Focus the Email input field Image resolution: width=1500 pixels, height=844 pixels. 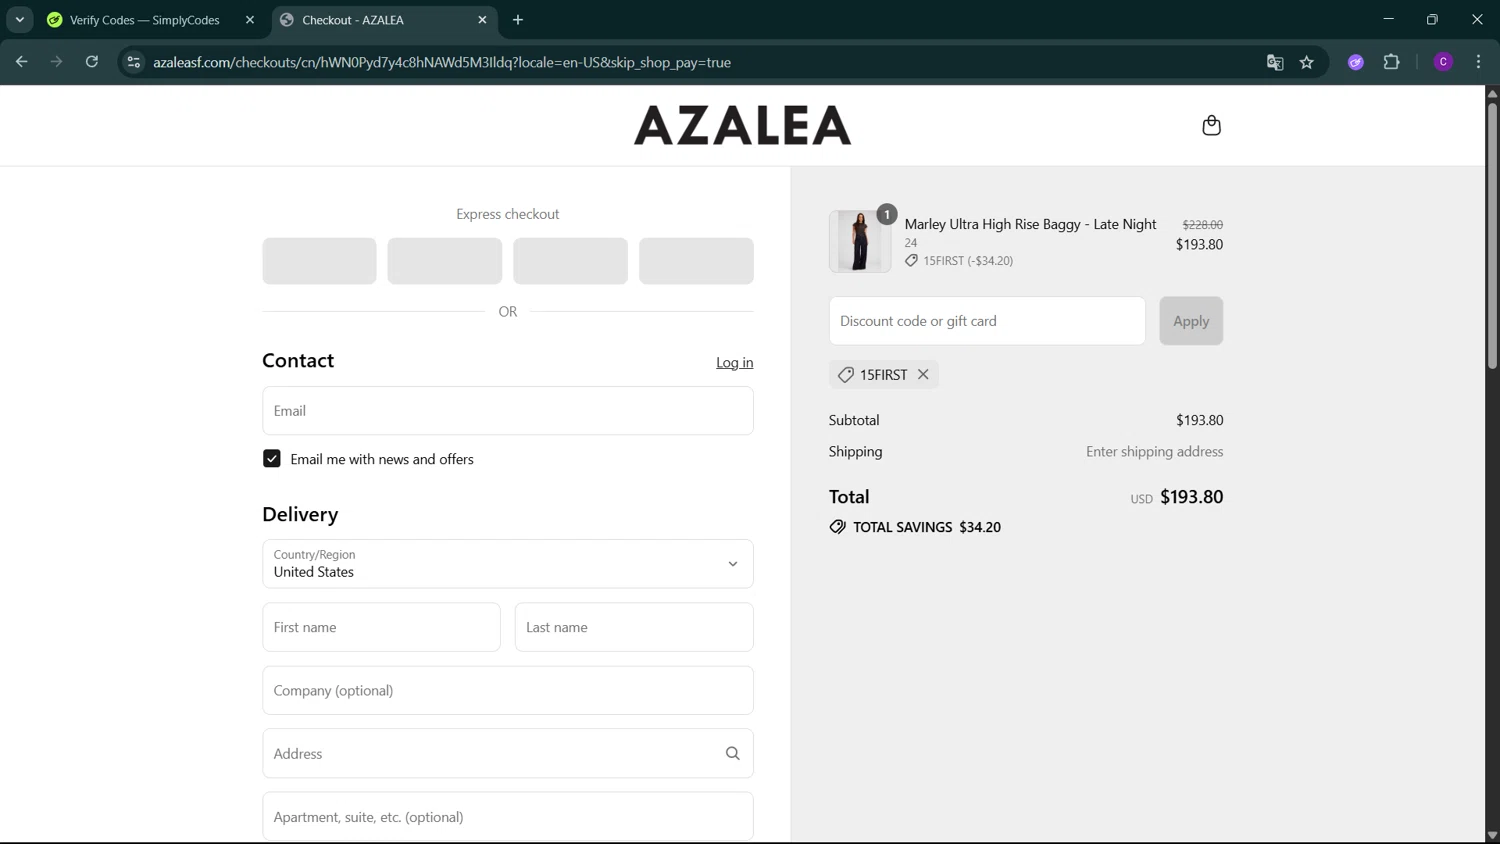(508, 411)
